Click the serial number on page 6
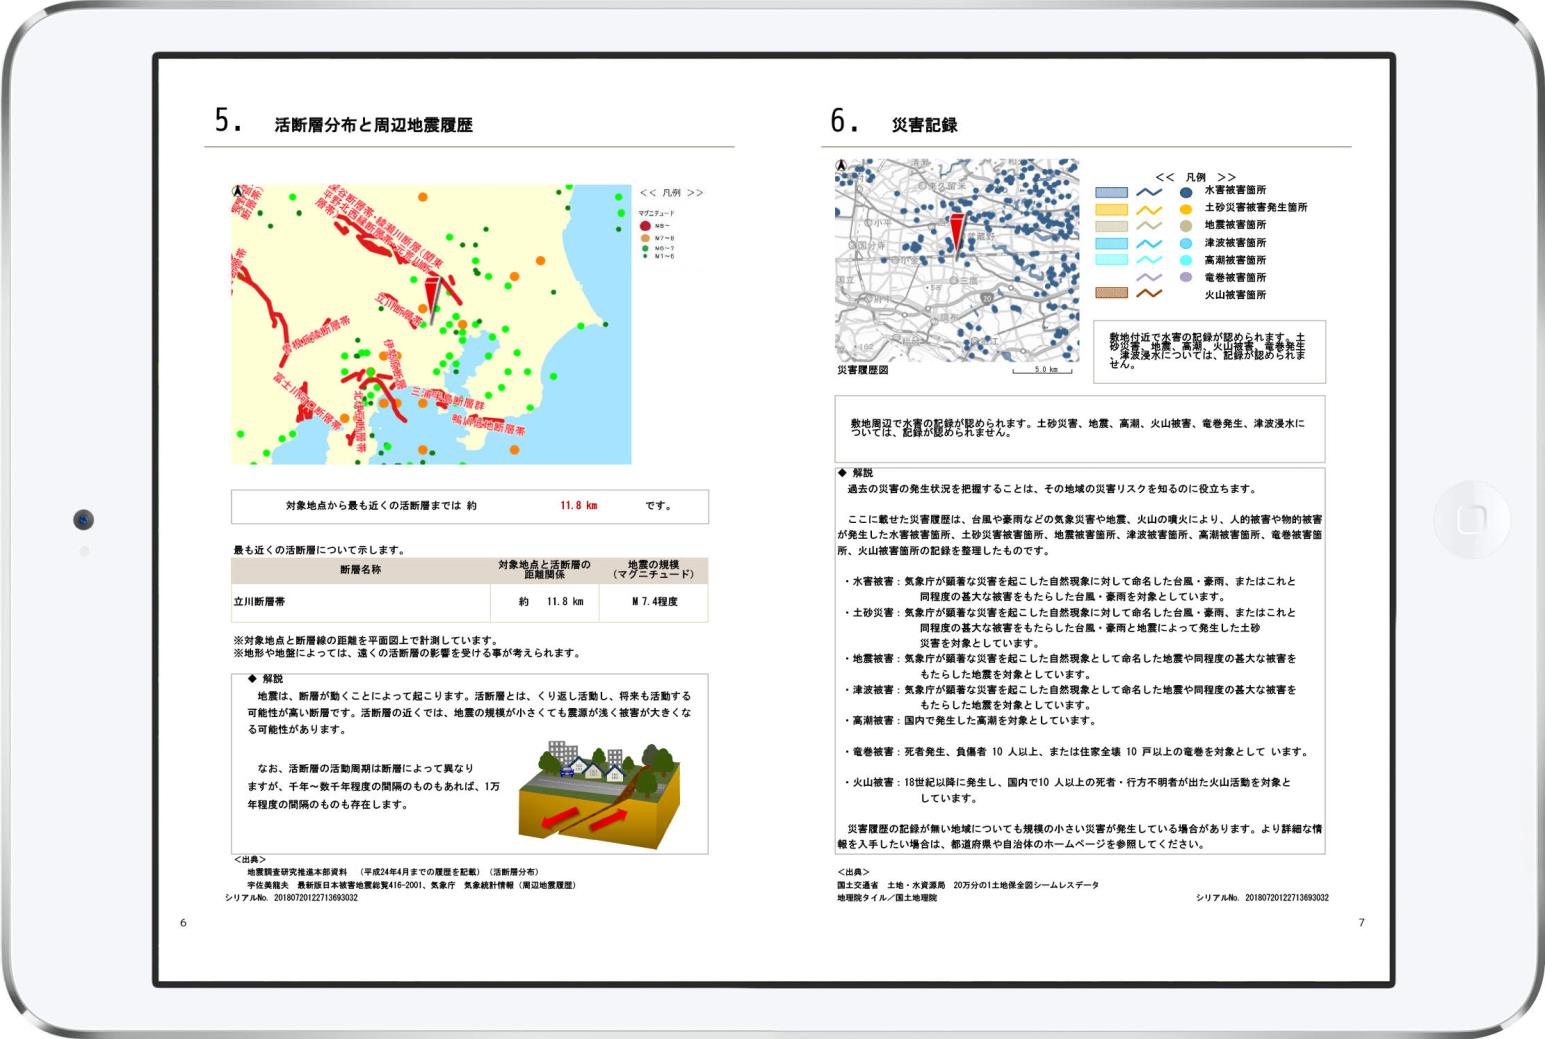This screenshot has width=1545, height=1039. pyautogui.click(x=292, y=898)
